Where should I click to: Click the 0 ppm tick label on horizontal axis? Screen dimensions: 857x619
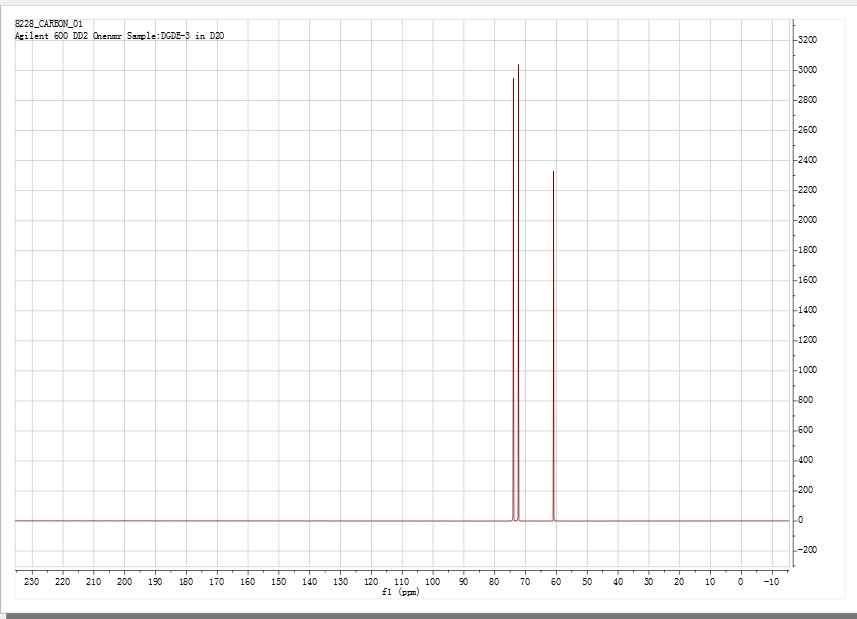(740, 582)
